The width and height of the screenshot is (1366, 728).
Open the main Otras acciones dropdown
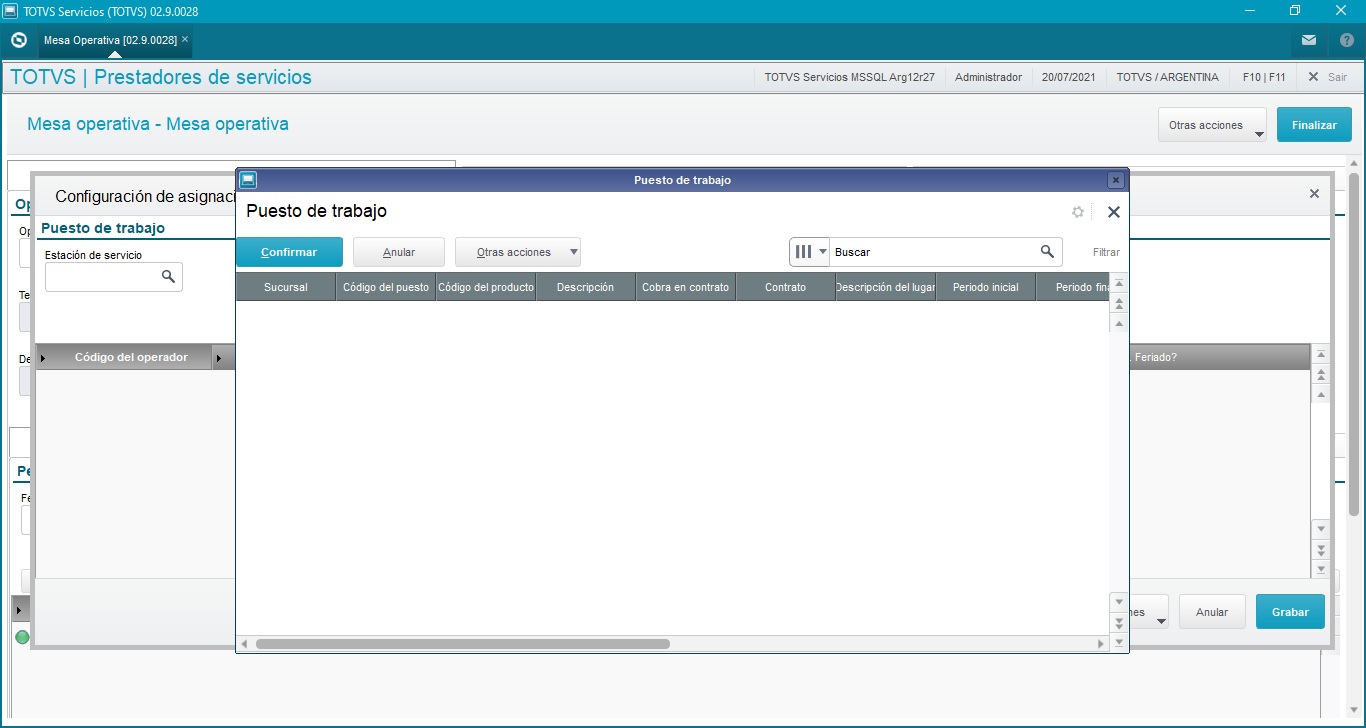[x=1212, y=125]
